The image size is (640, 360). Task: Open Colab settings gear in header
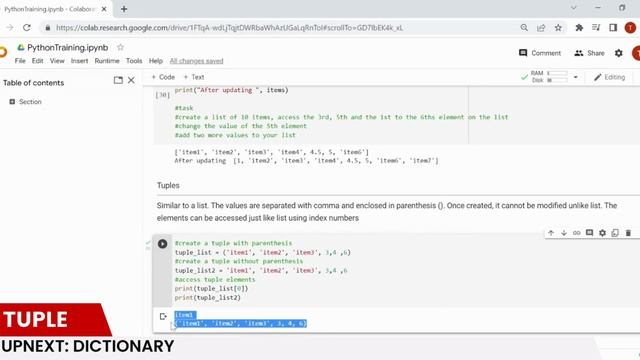tap(619, 53)
